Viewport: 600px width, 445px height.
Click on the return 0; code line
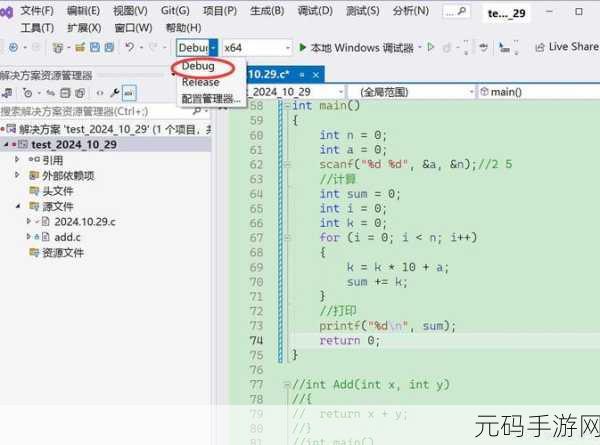pos(350,341)
